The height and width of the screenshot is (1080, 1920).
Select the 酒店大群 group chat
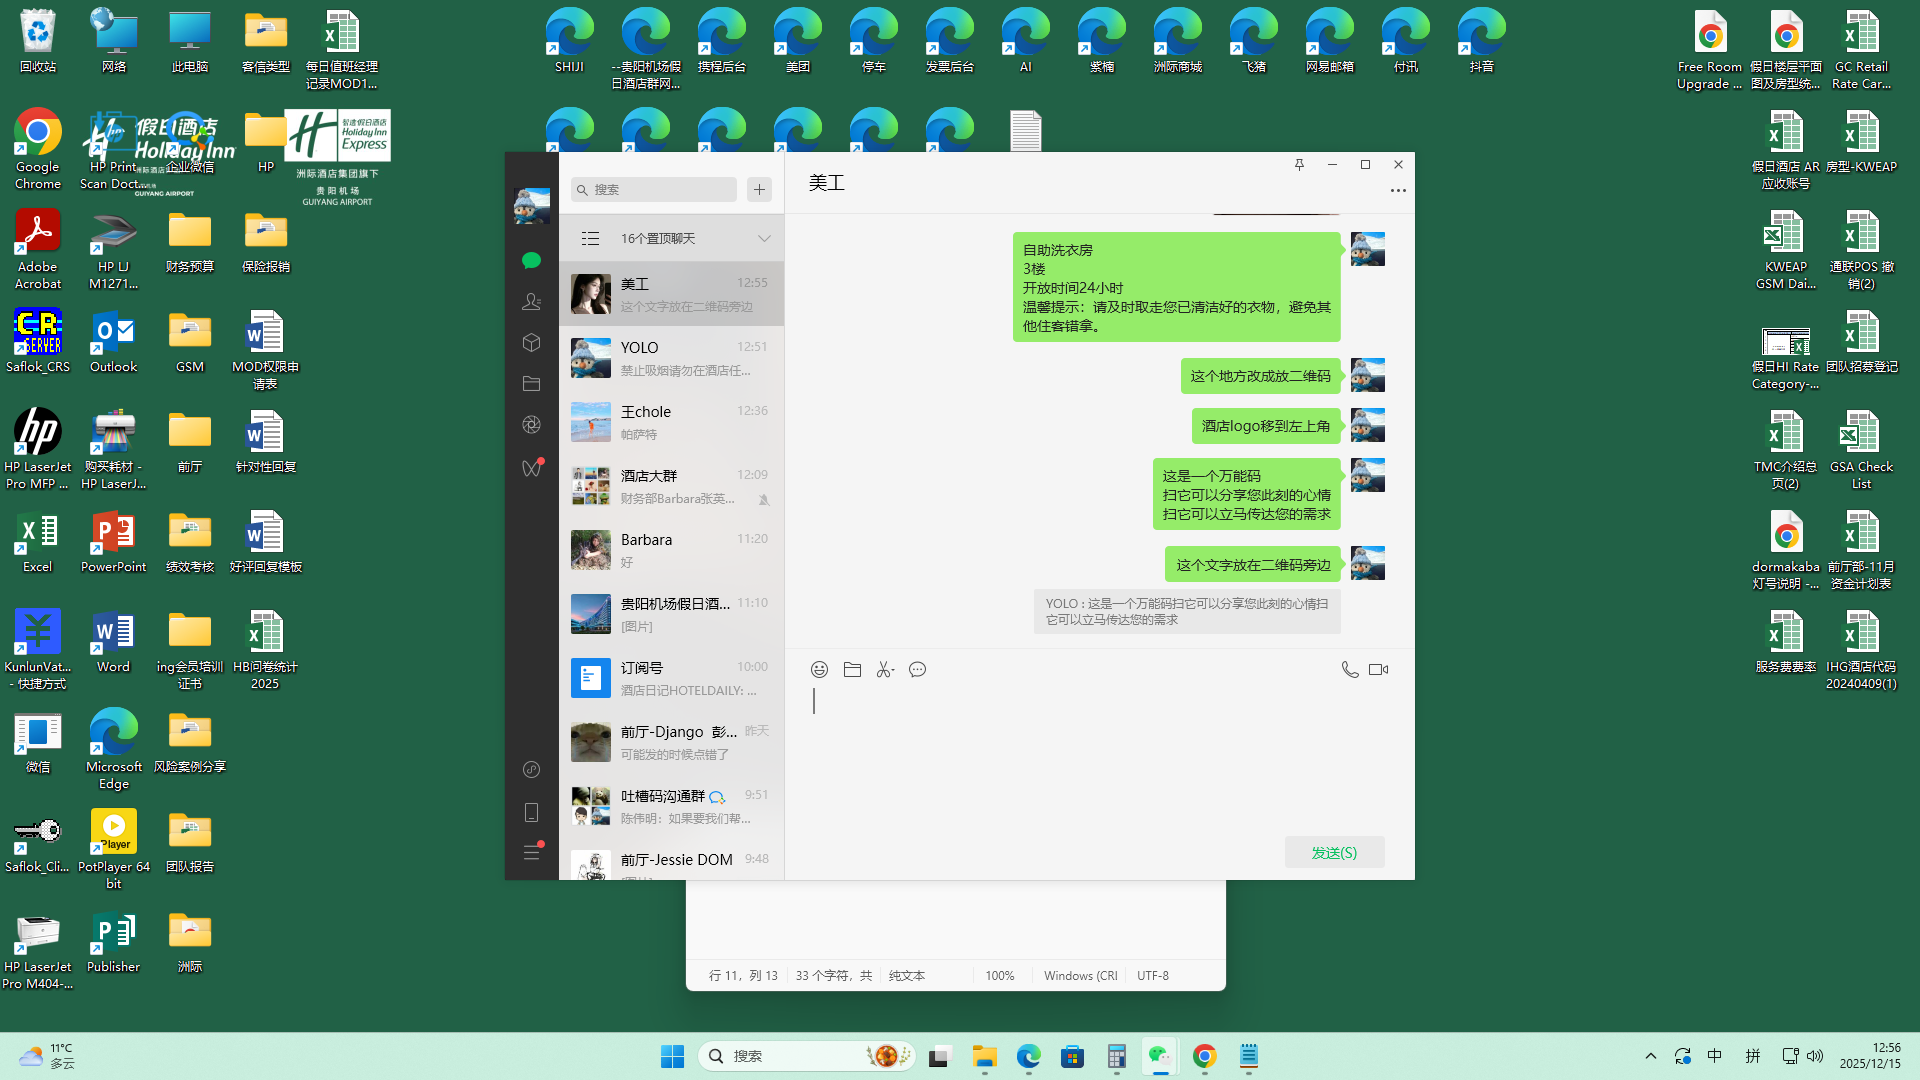pos(671,486)
